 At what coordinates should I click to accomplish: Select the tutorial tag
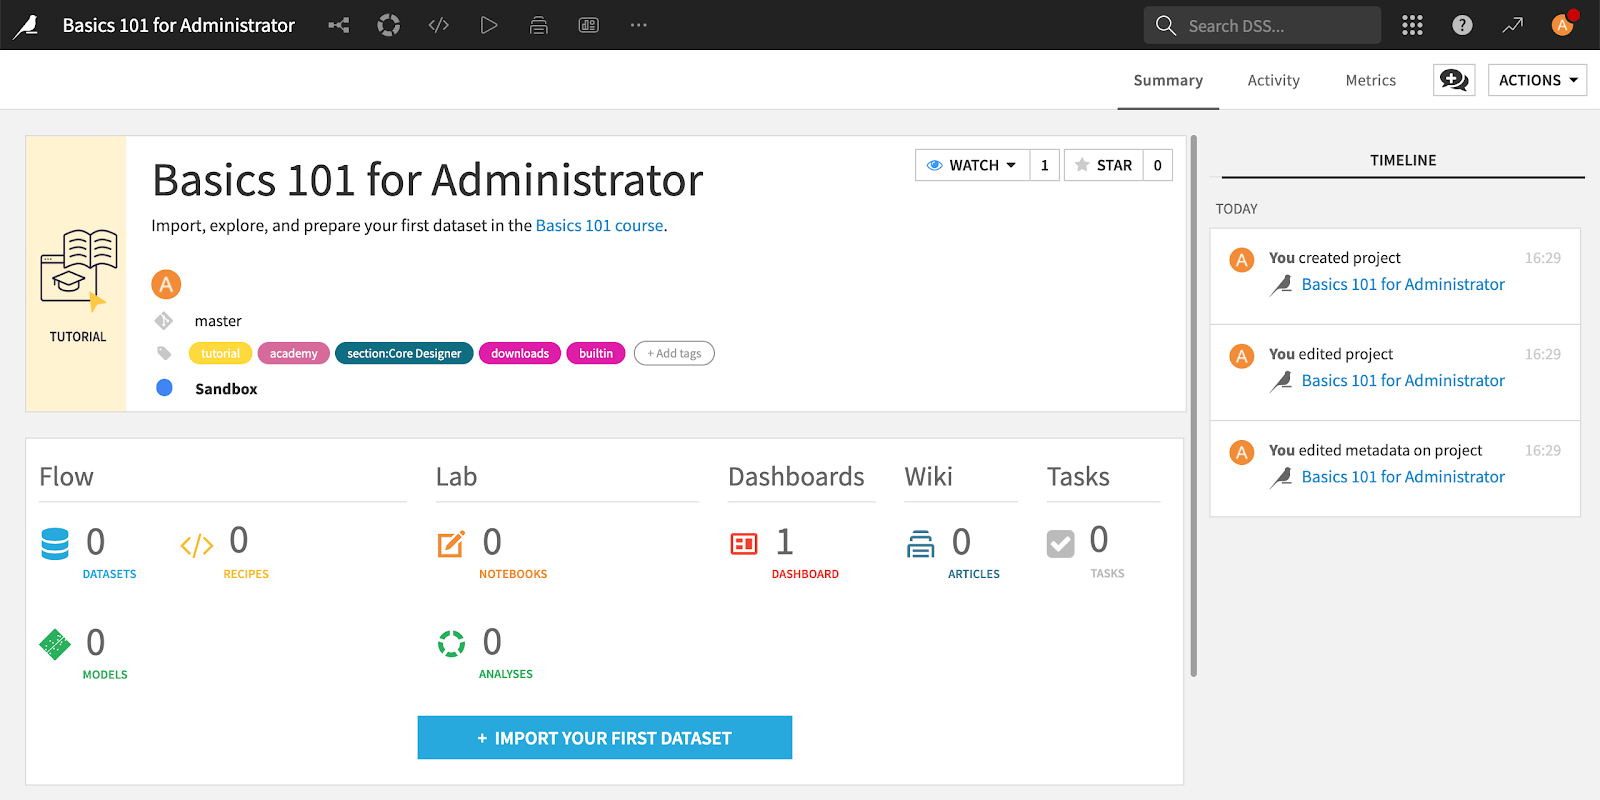point(220,353)
